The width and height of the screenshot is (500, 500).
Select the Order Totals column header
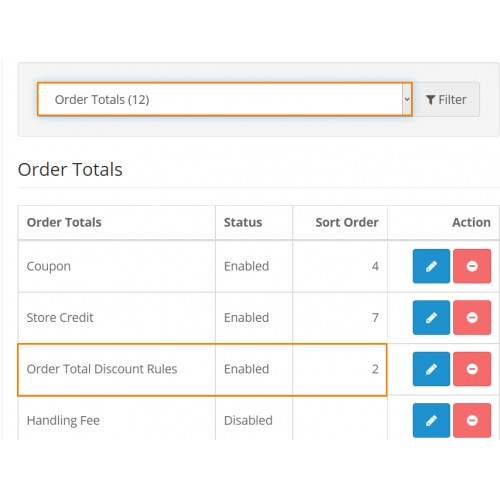coord(64,222)
